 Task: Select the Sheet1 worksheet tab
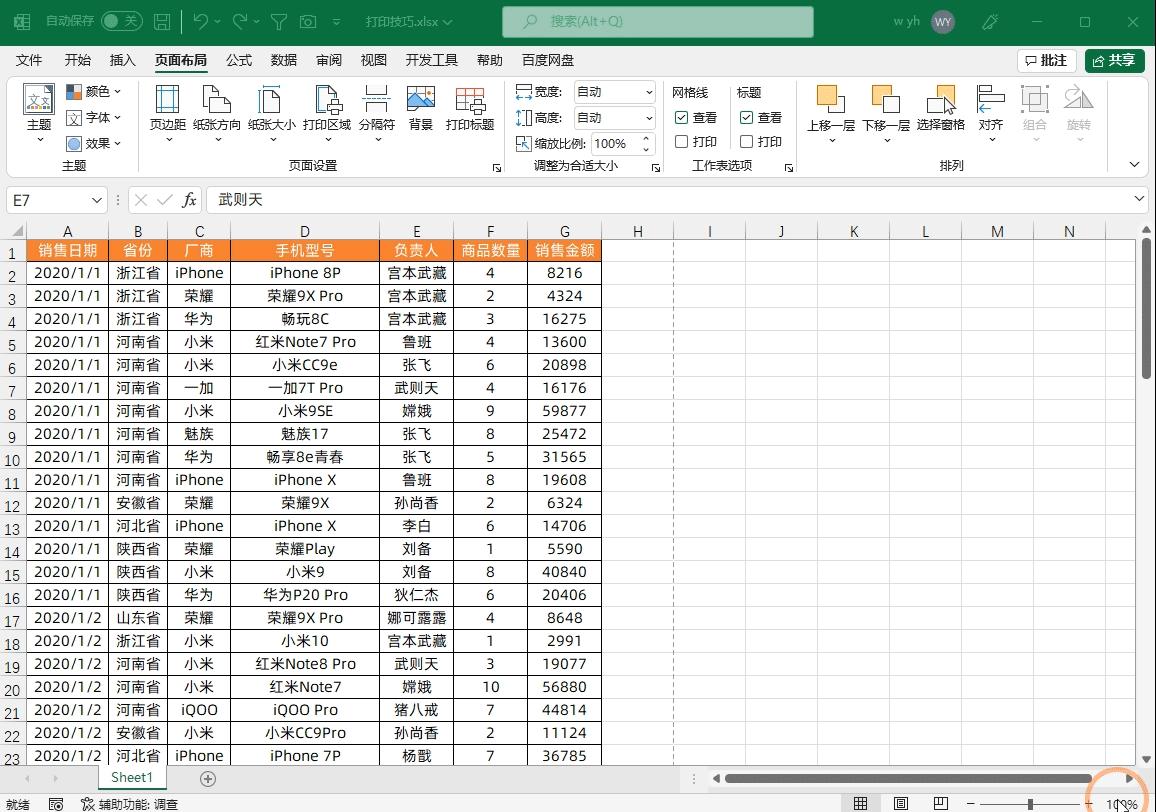[131, 777]
